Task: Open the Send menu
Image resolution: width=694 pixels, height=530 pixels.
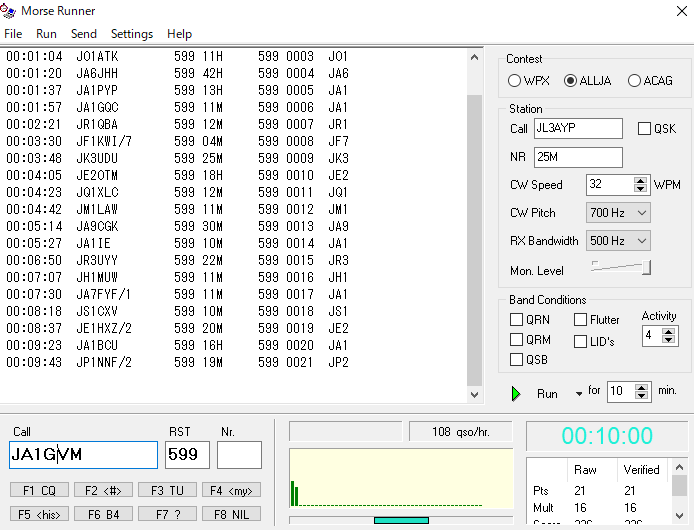Action: pyautogui.click(x=84, y=34)
